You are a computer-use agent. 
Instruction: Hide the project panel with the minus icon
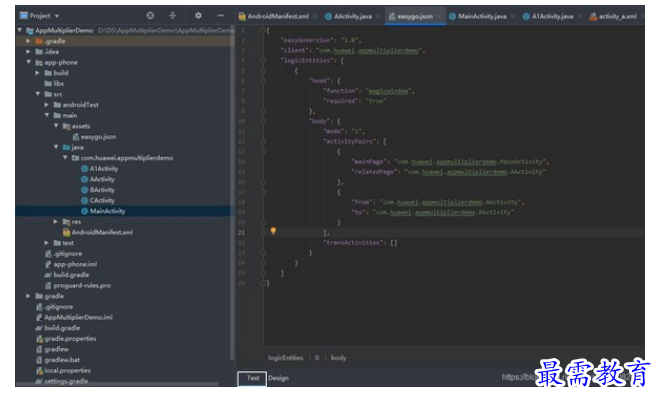220,16
